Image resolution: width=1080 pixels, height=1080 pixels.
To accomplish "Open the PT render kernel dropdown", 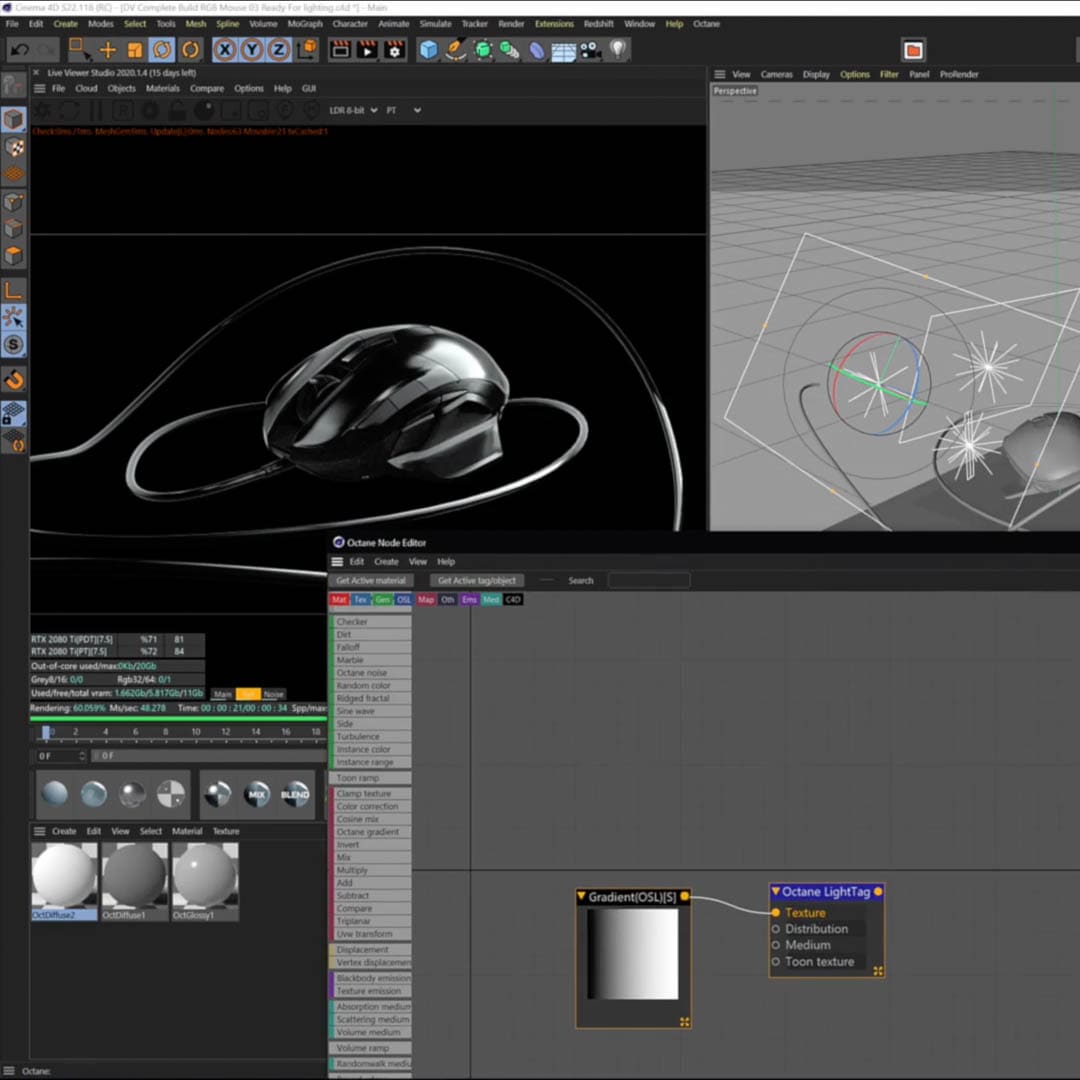I will pyautogui.click(x=404, y=110).
